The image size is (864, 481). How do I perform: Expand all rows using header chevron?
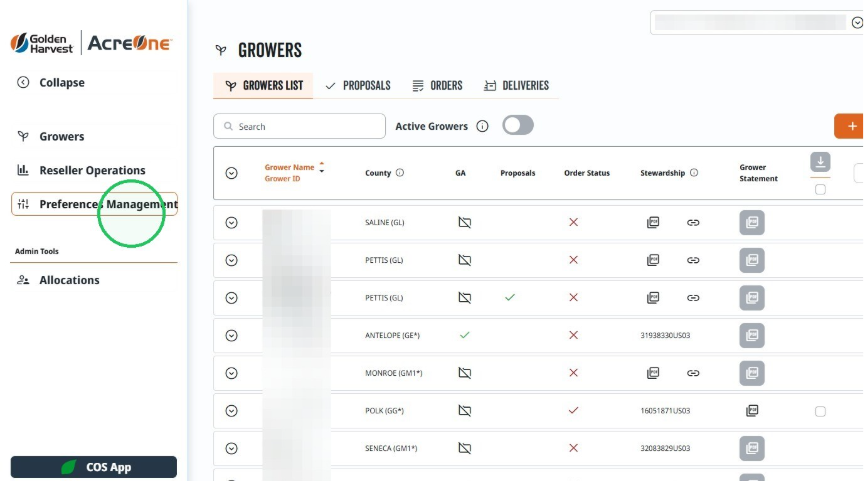pyautogui.click(x=231, y=173)
